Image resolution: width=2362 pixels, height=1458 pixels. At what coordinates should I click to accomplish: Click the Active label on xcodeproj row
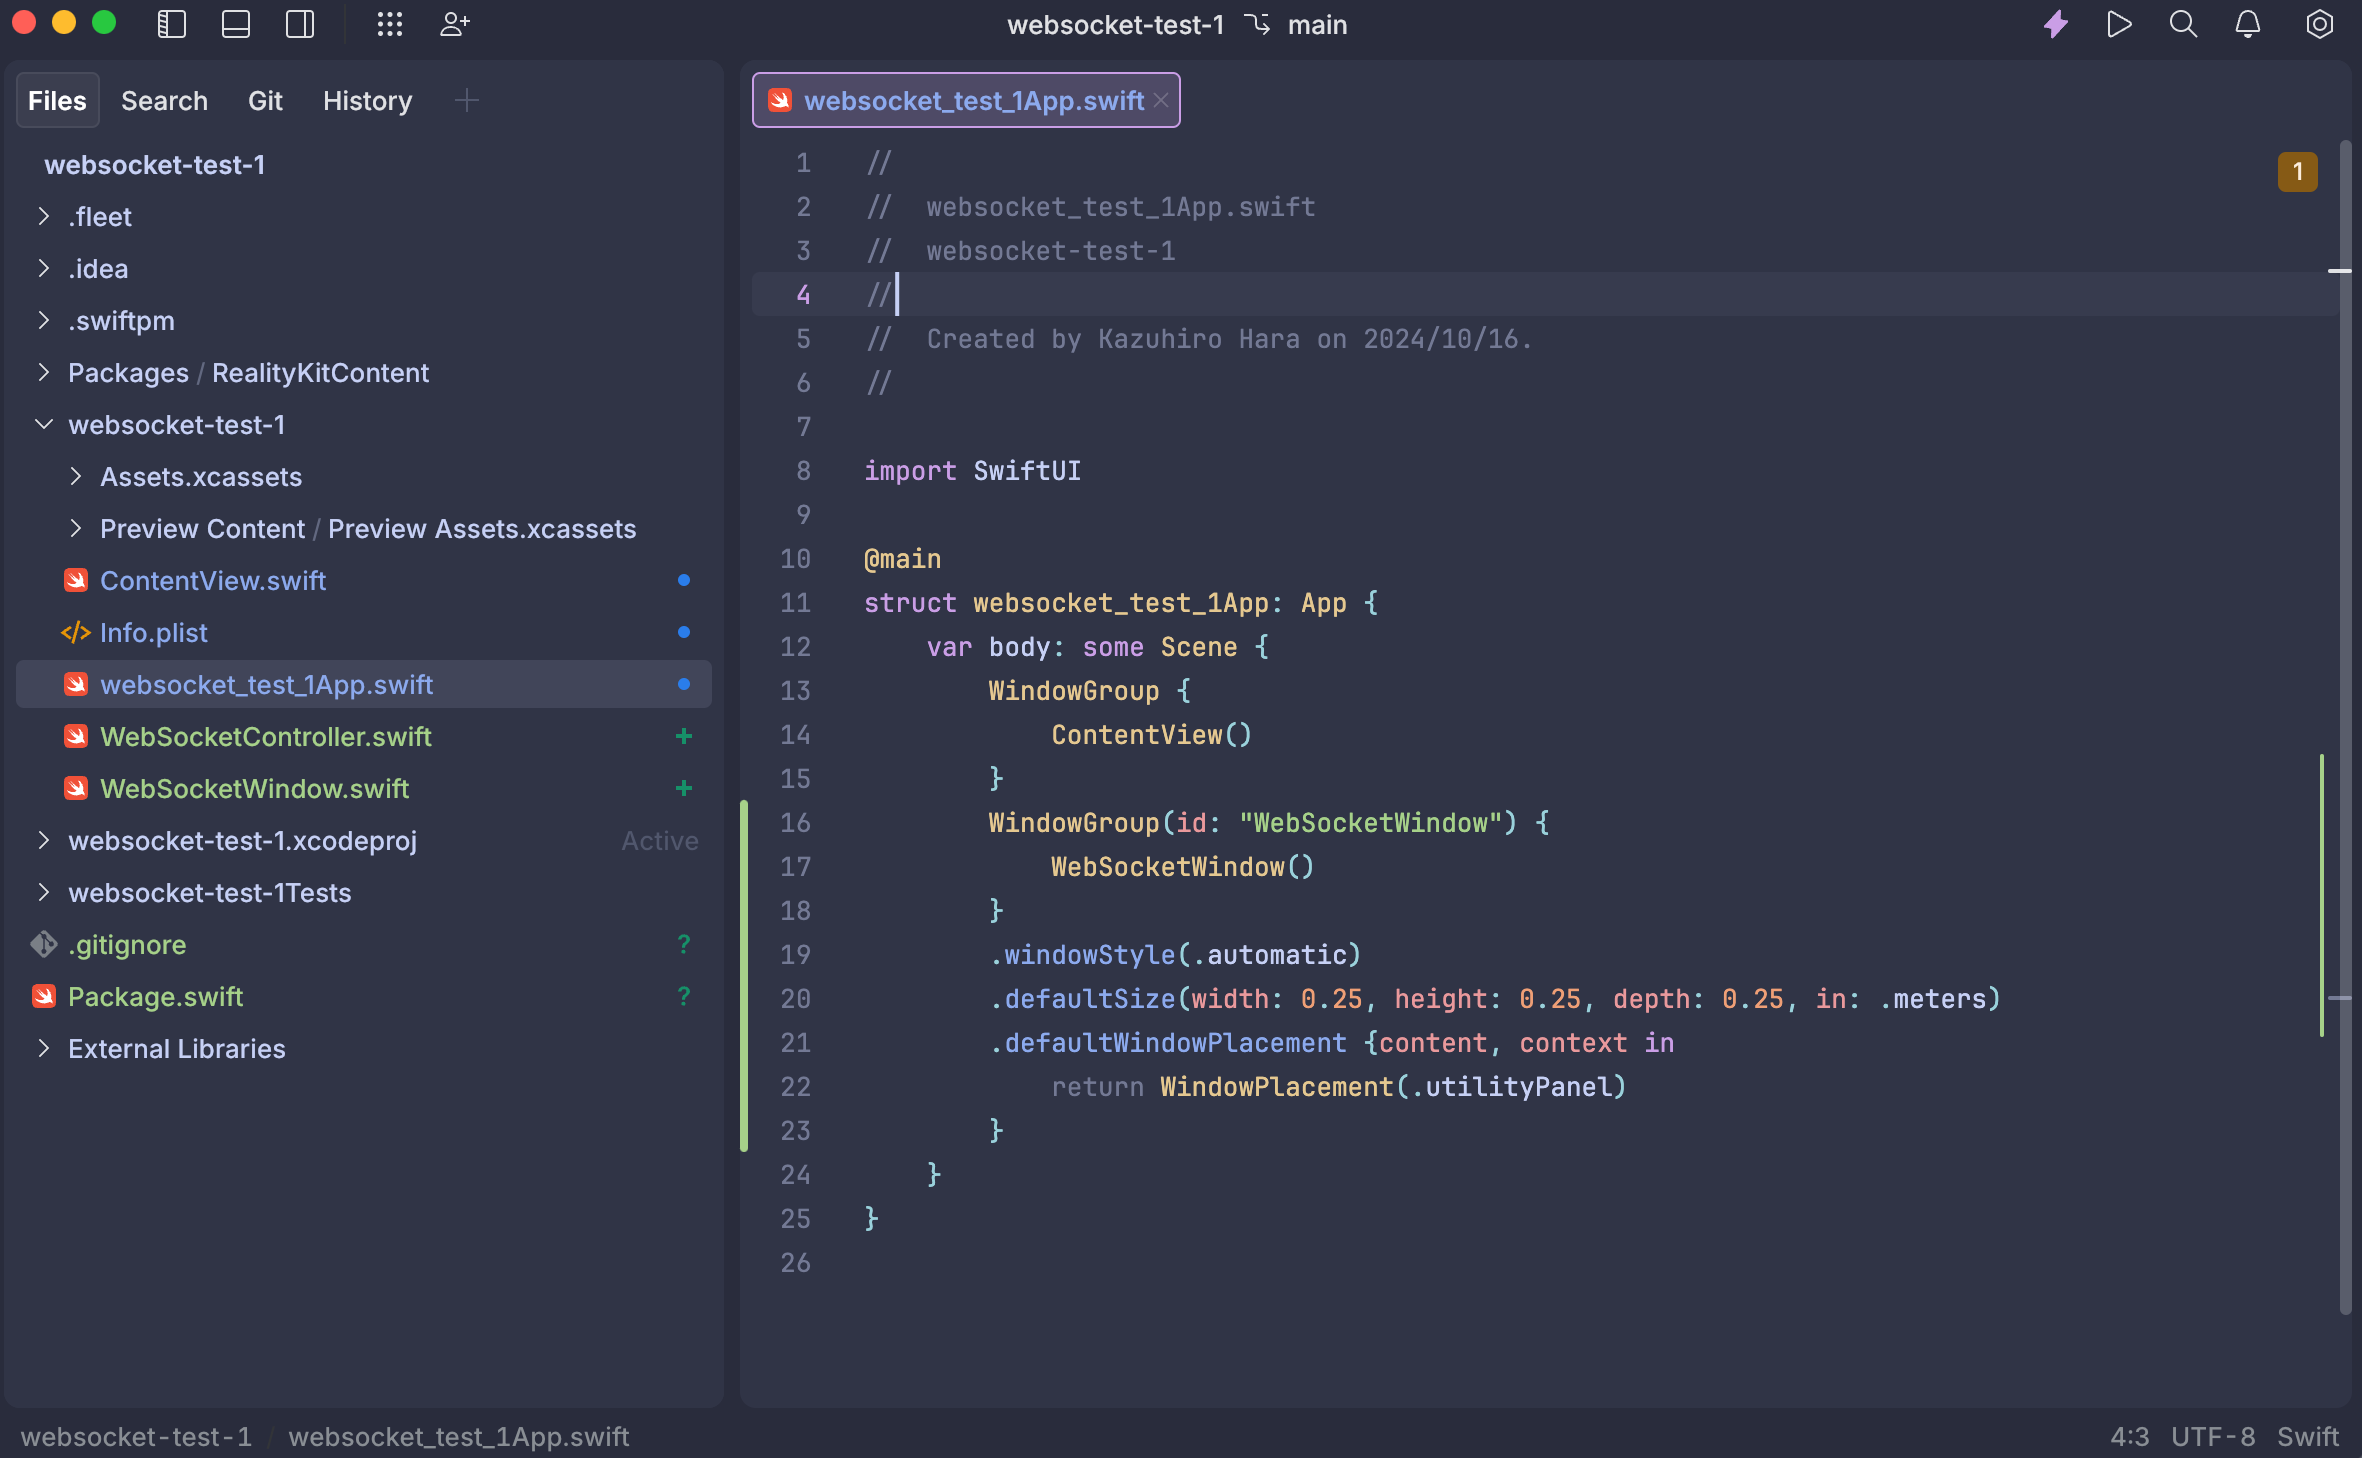[x=660, y=840]
